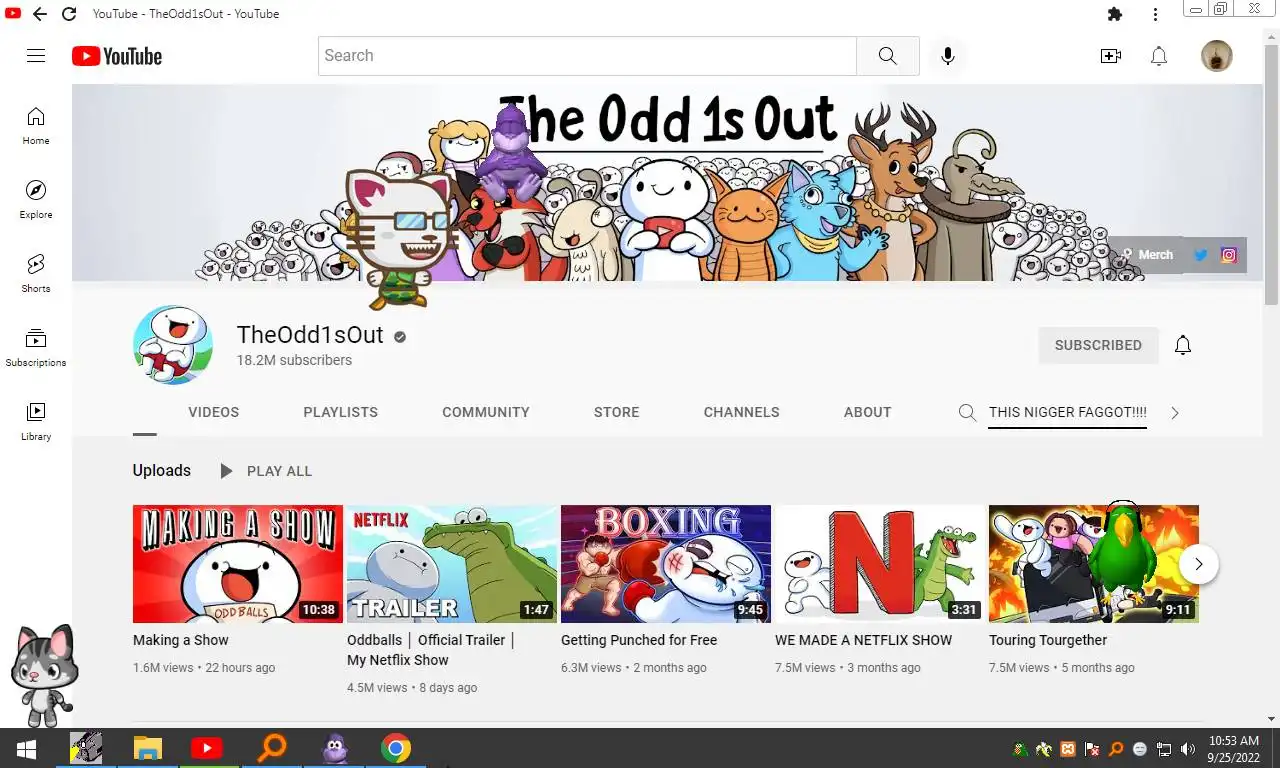Click the Oddballs Trailer thumbnail
Viewport: 1280px width, 768px height.
point(452,564)
